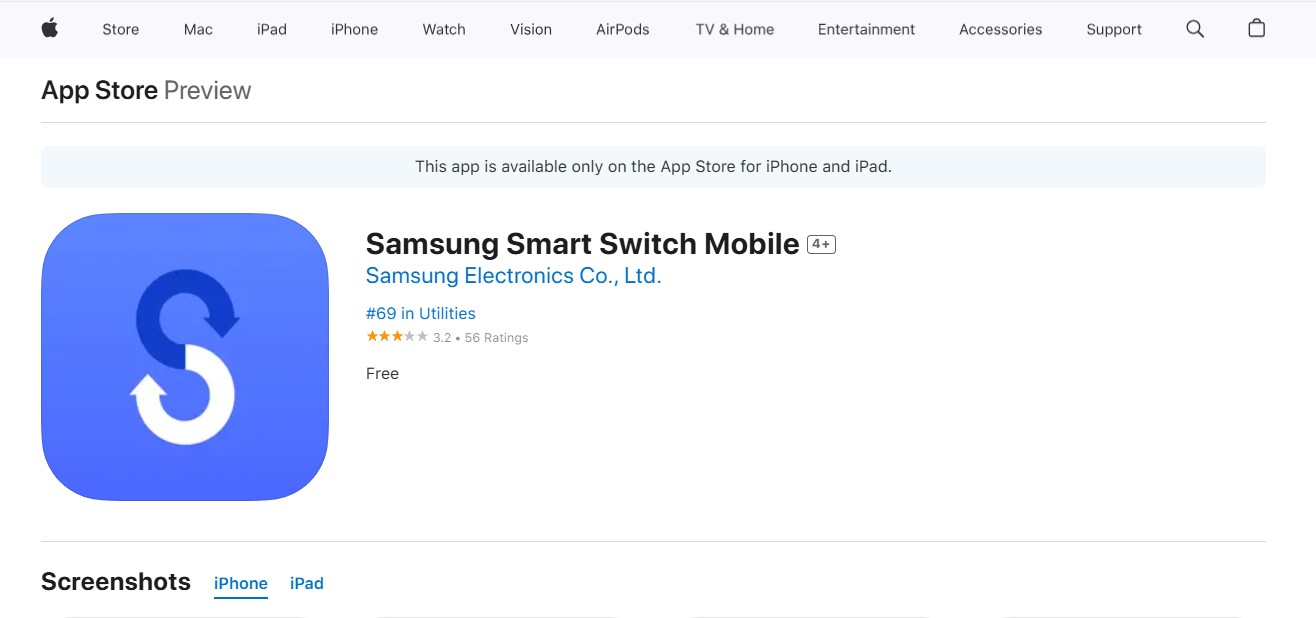Open the Vision menu
The width and height of the screenshot is (1316, 618).
coord(531,29)
